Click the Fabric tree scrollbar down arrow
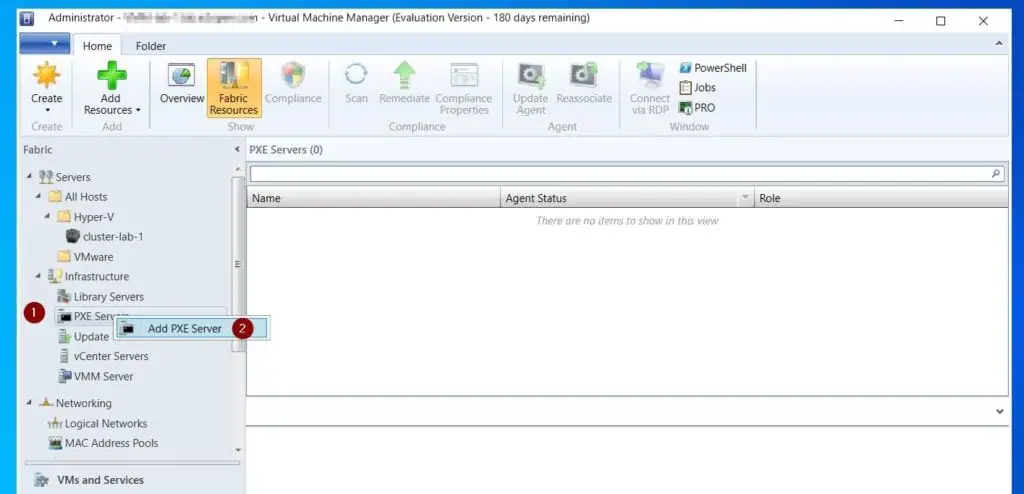1024x494 pixels. [x=238, y=450]
